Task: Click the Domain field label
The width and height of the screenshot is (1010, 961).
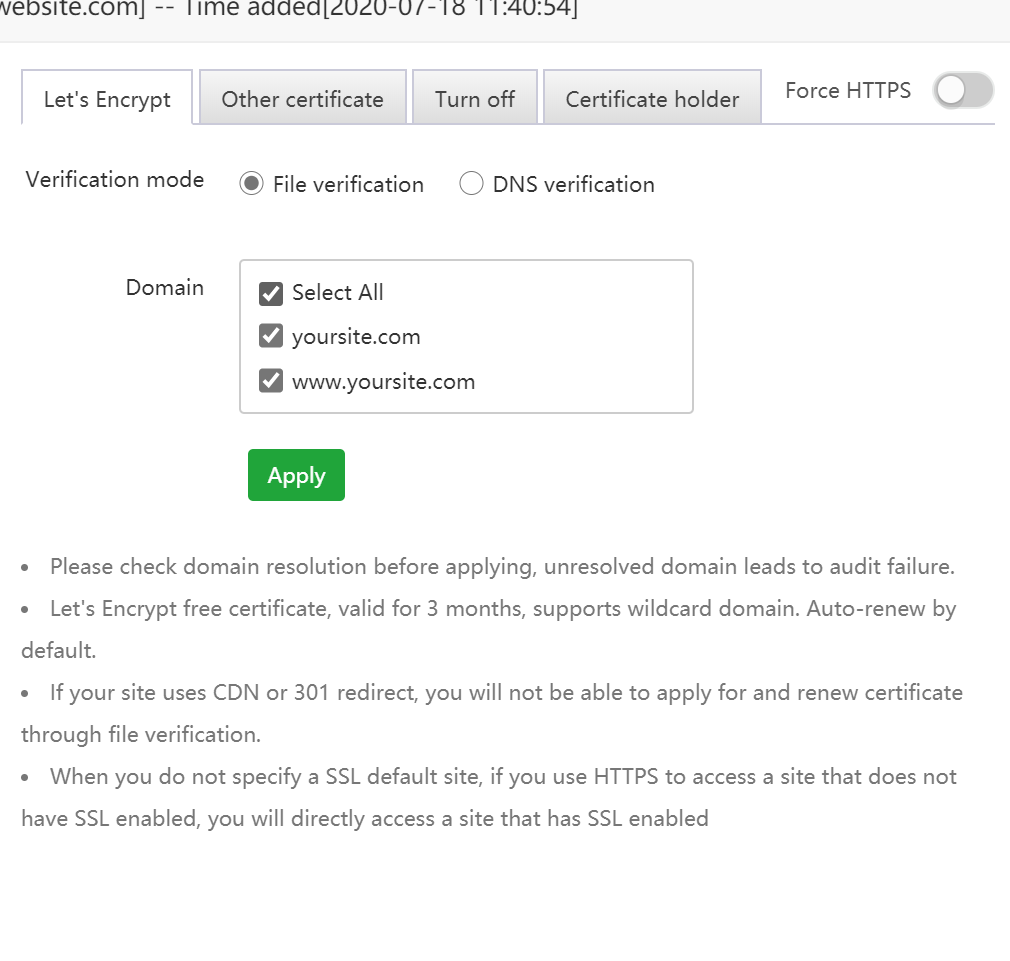Action: point(165,288)
